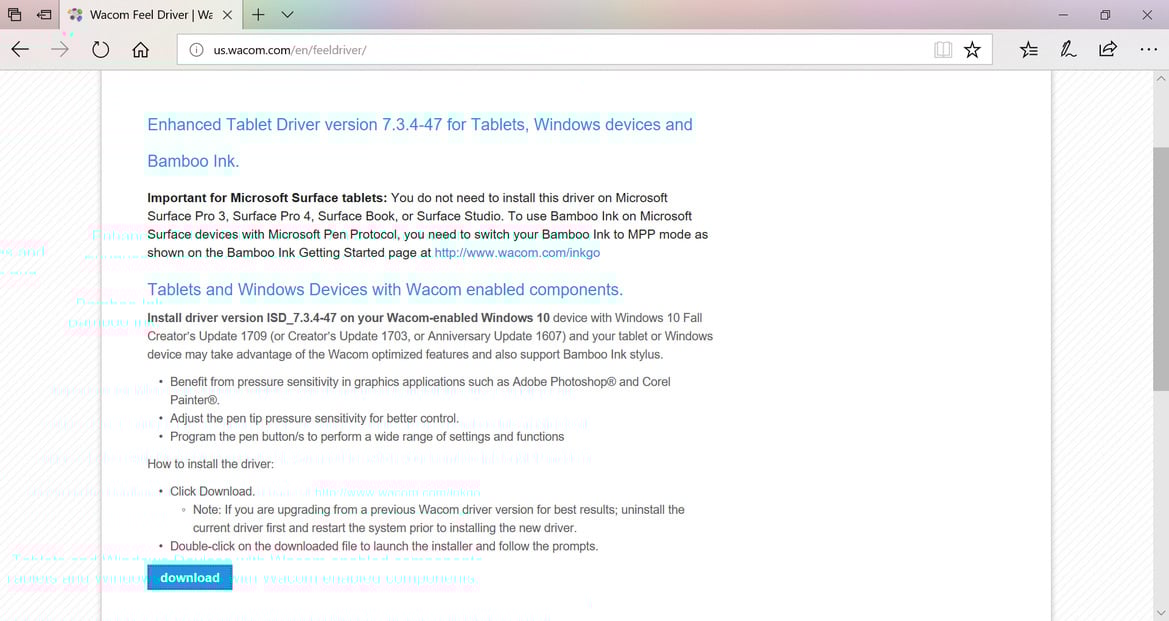The height and width of the screenshot is (621, 1169).
Task: Click the blue download button
Action: pos(189,578)
